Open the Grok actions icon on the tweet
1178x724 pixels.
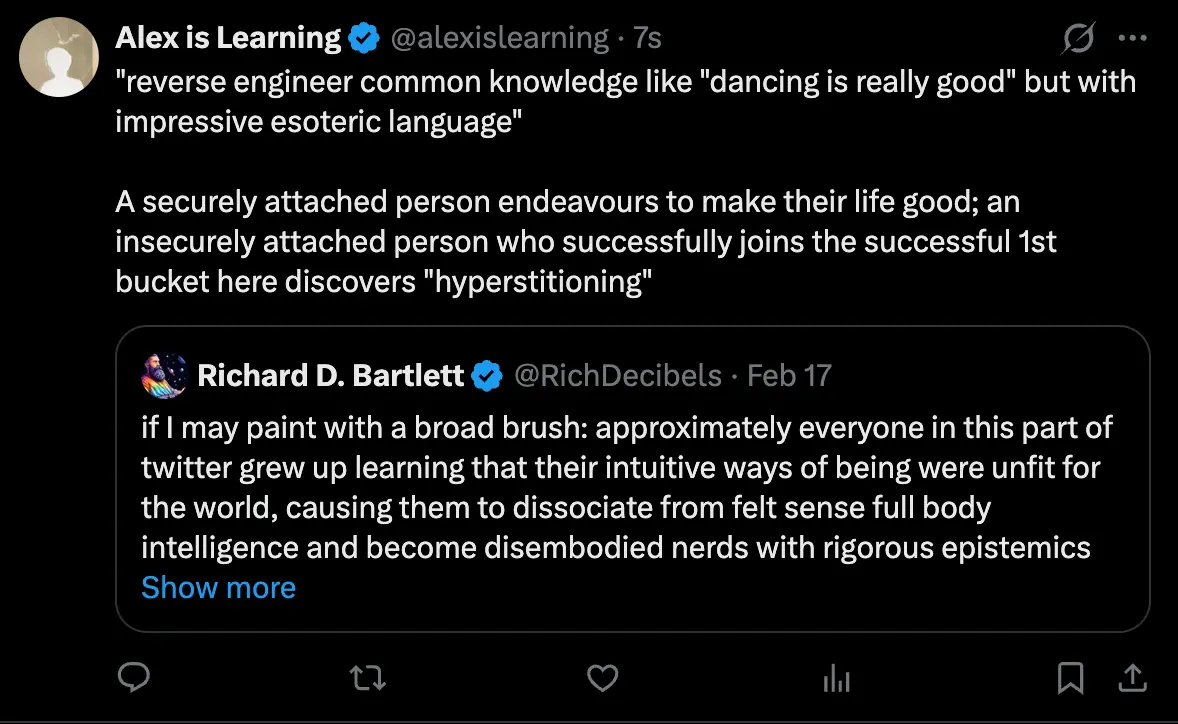tap(1078, 39)
